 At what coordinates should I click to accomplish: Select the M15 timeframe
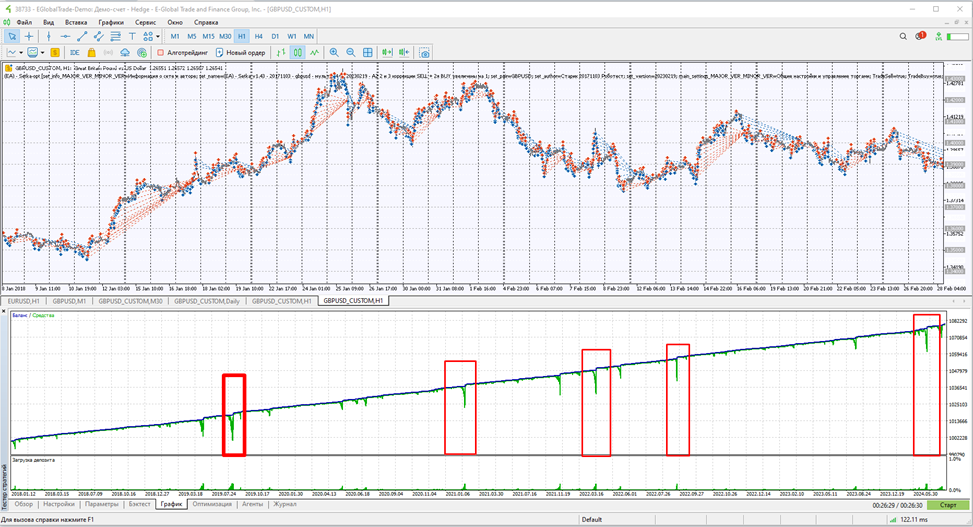208,37
